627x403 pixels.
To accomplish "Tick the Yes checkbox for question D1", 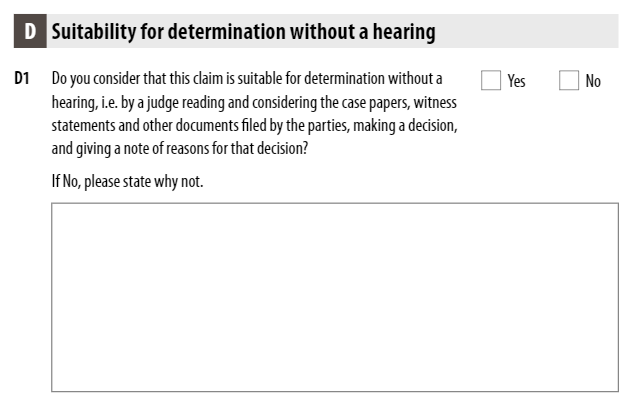I will click(491, 80).
